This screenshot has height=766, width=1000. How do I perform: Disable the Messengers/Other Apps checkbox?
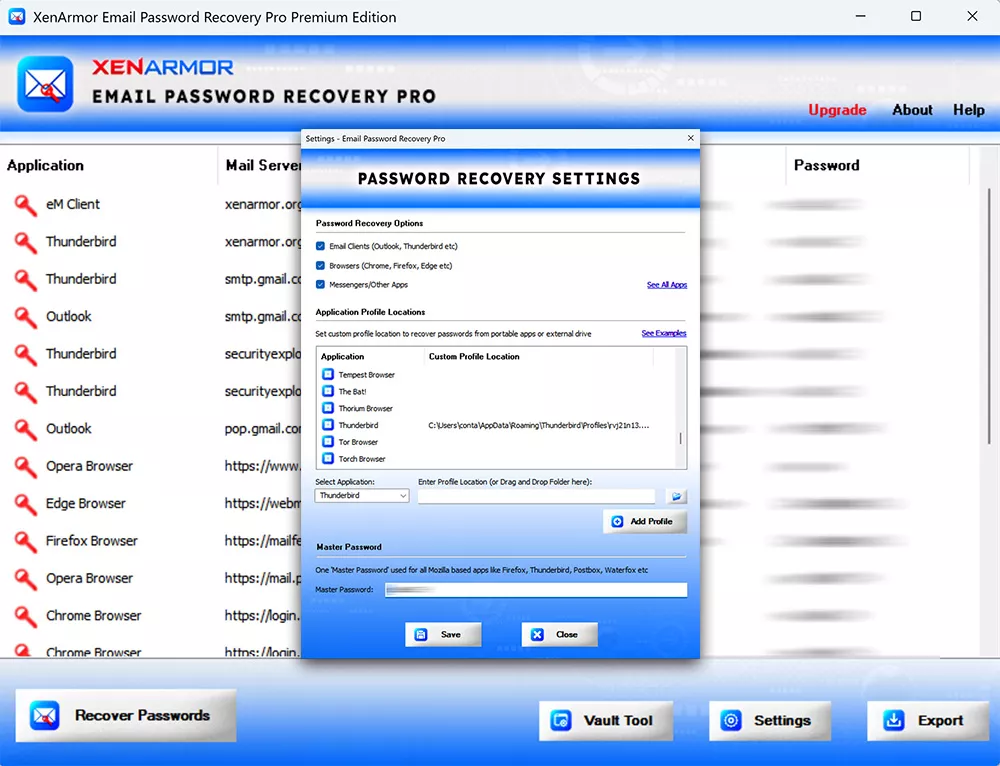[x=320, y=285]
